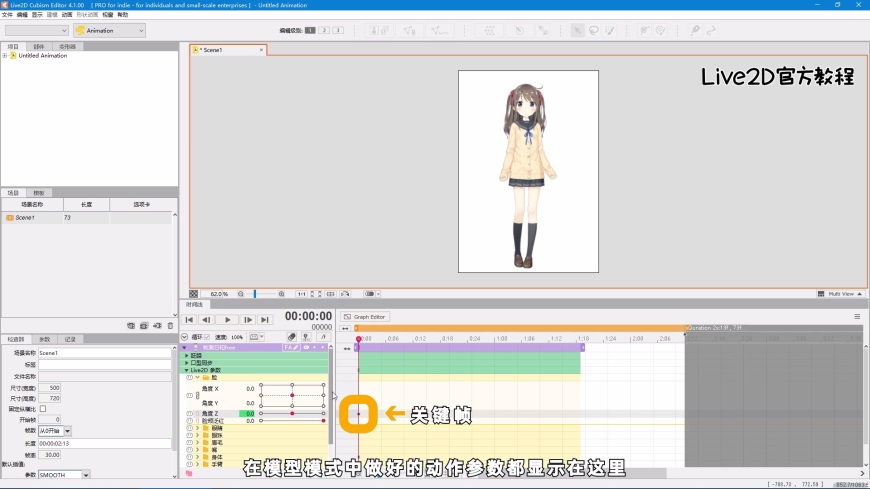Step back one frame

[206, 320]
